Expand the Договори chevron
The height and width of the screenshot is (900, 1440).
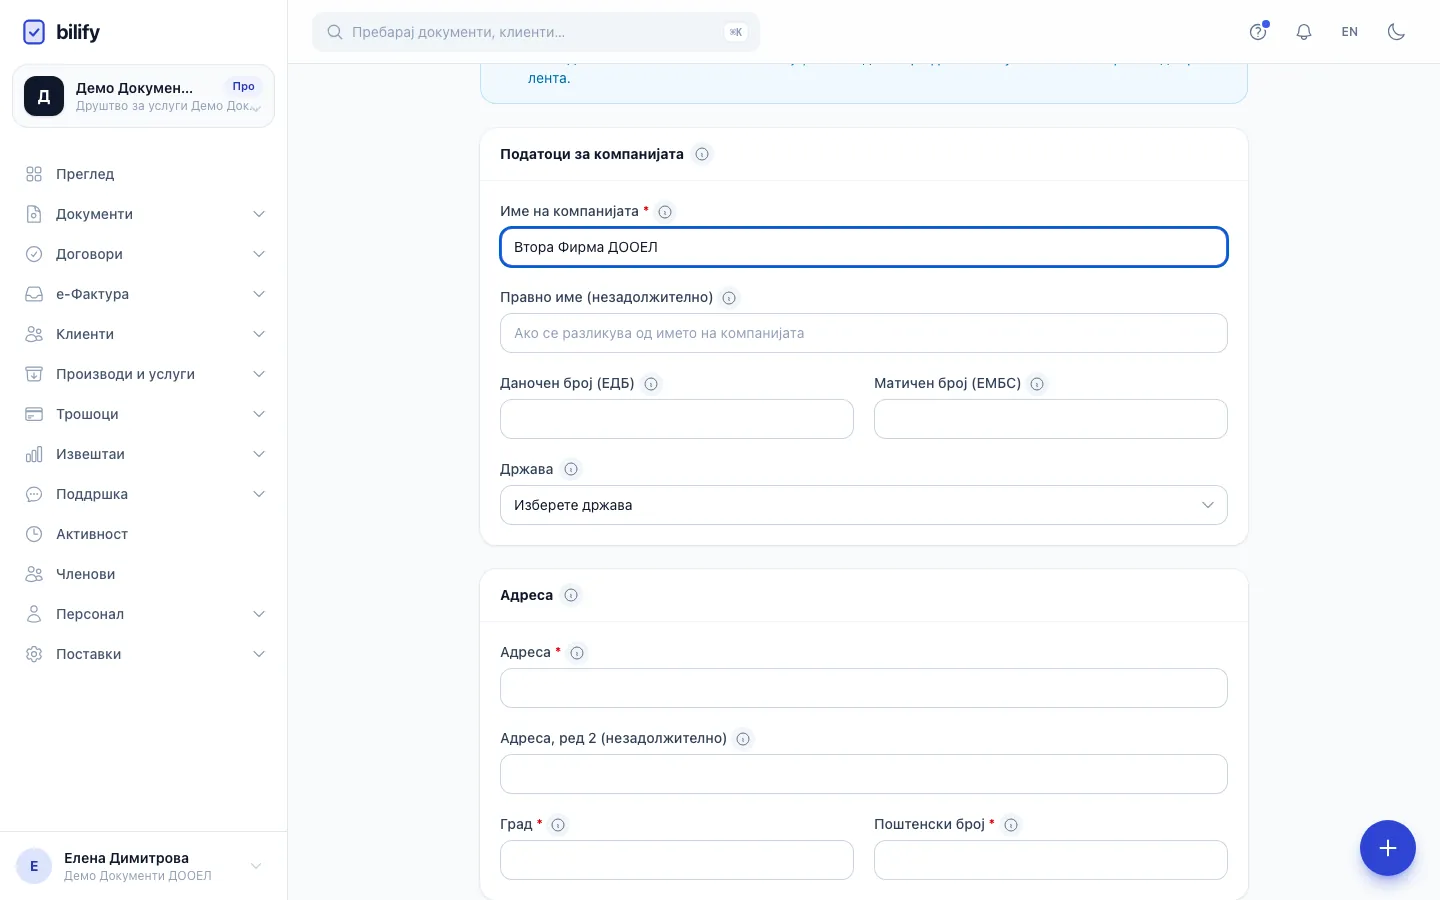[259, 254]
